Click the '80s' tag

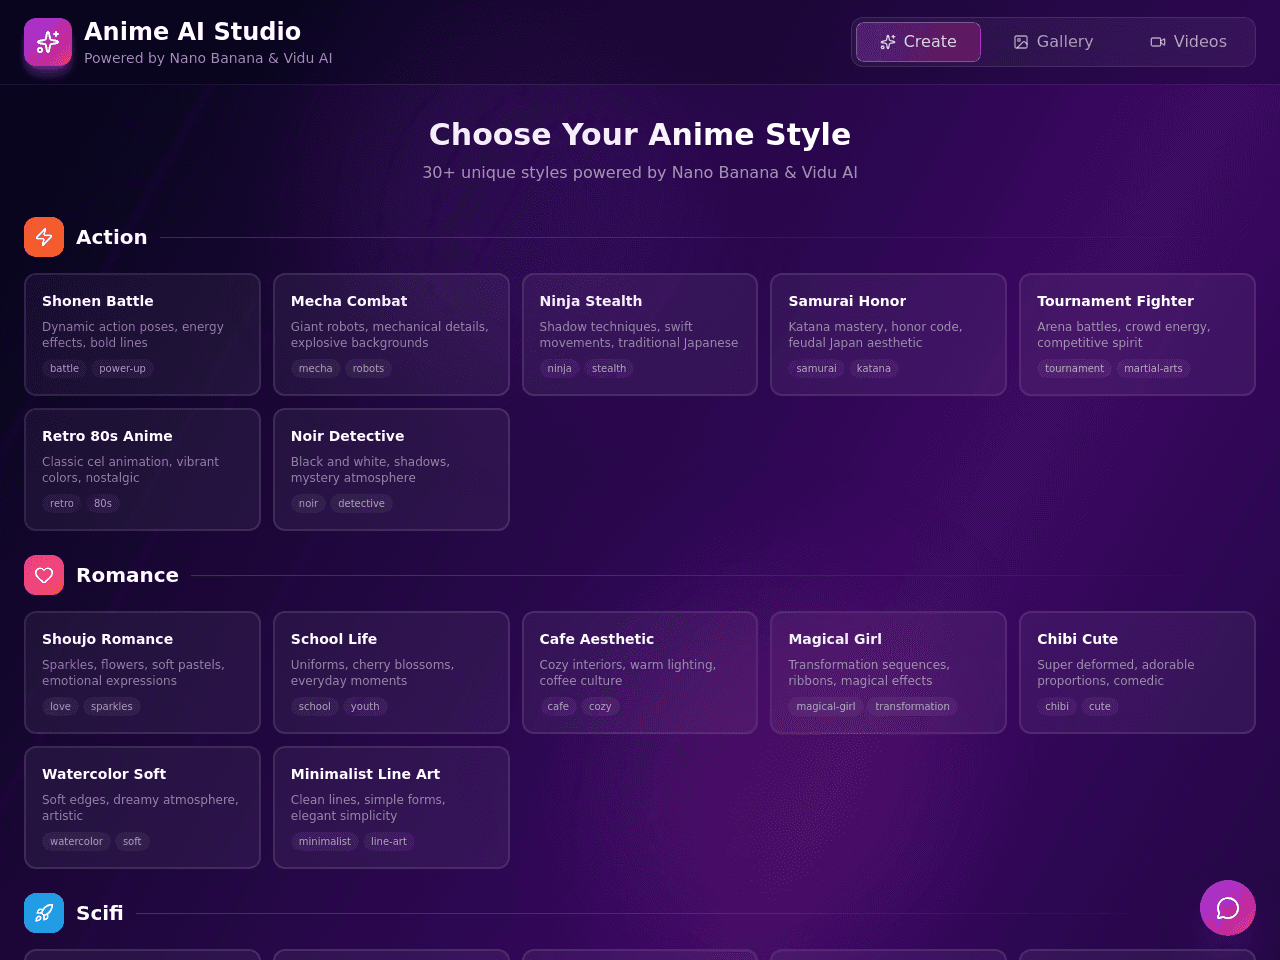(103, 503)
